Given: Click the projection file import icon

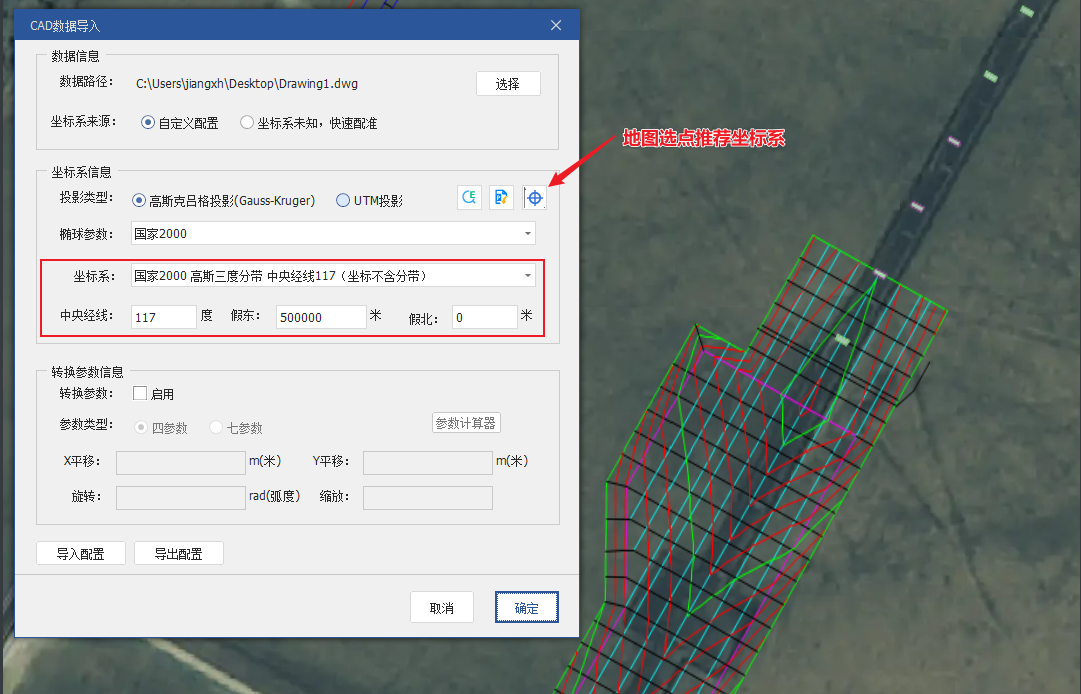Looking at the screenshot, I should (501, 198).
